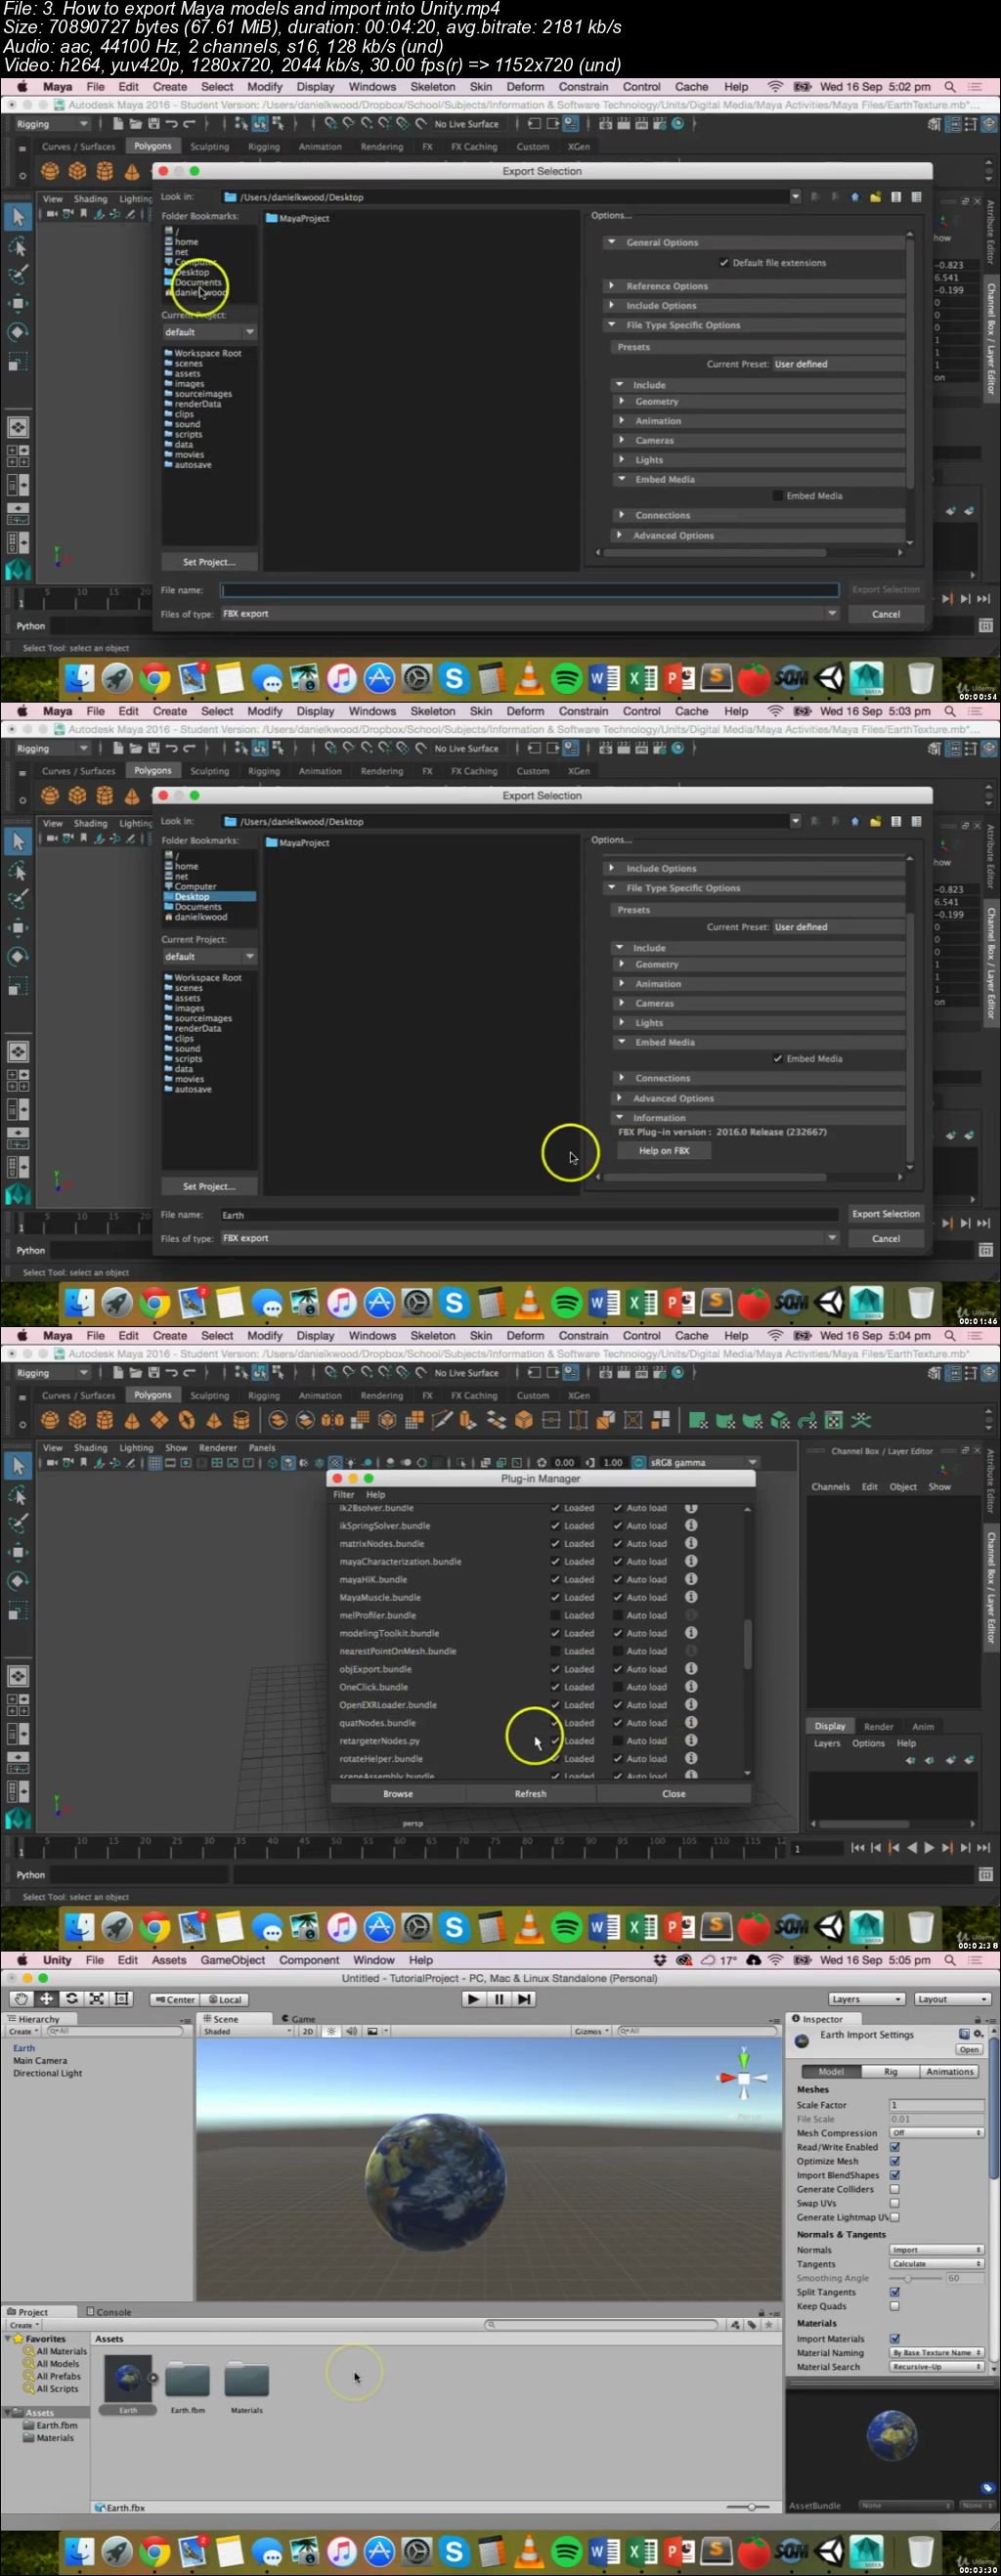1001x2576 pixels.
Task: Switch to Animations tab in Import Settings
Action: (949, 2071)
